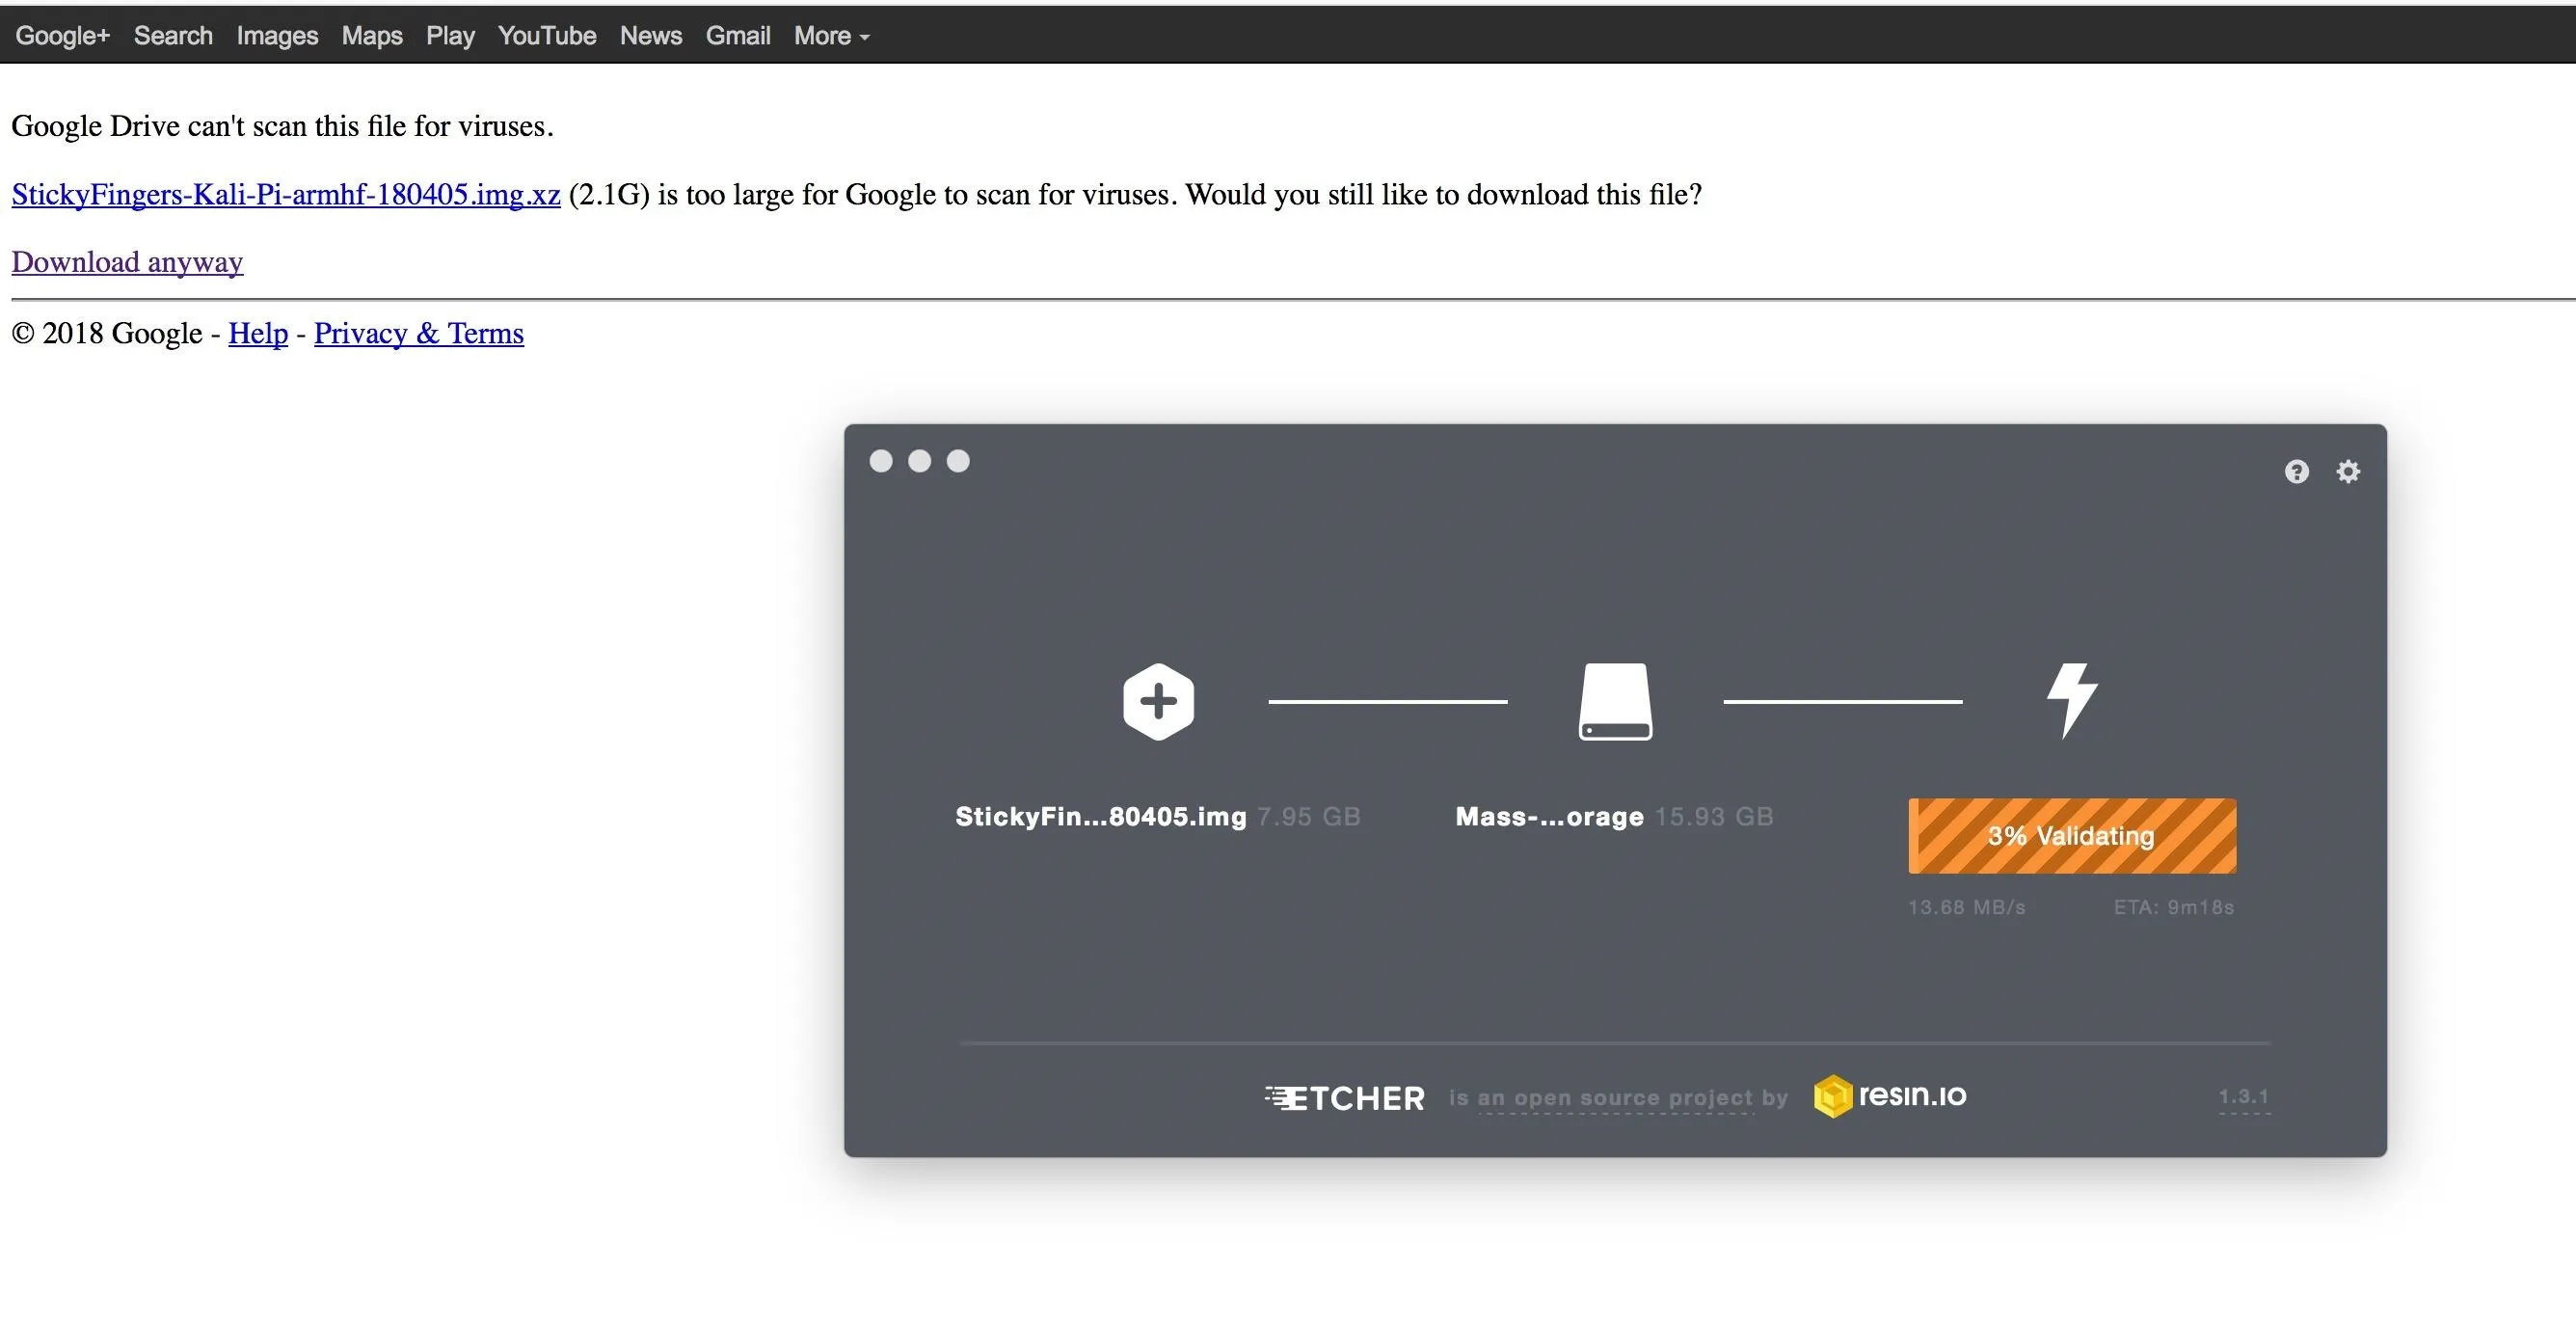Viewport: 2576px width, 1323px height.
Task: Go to Images in the Google bar
Action: click(x=277, y=35)
